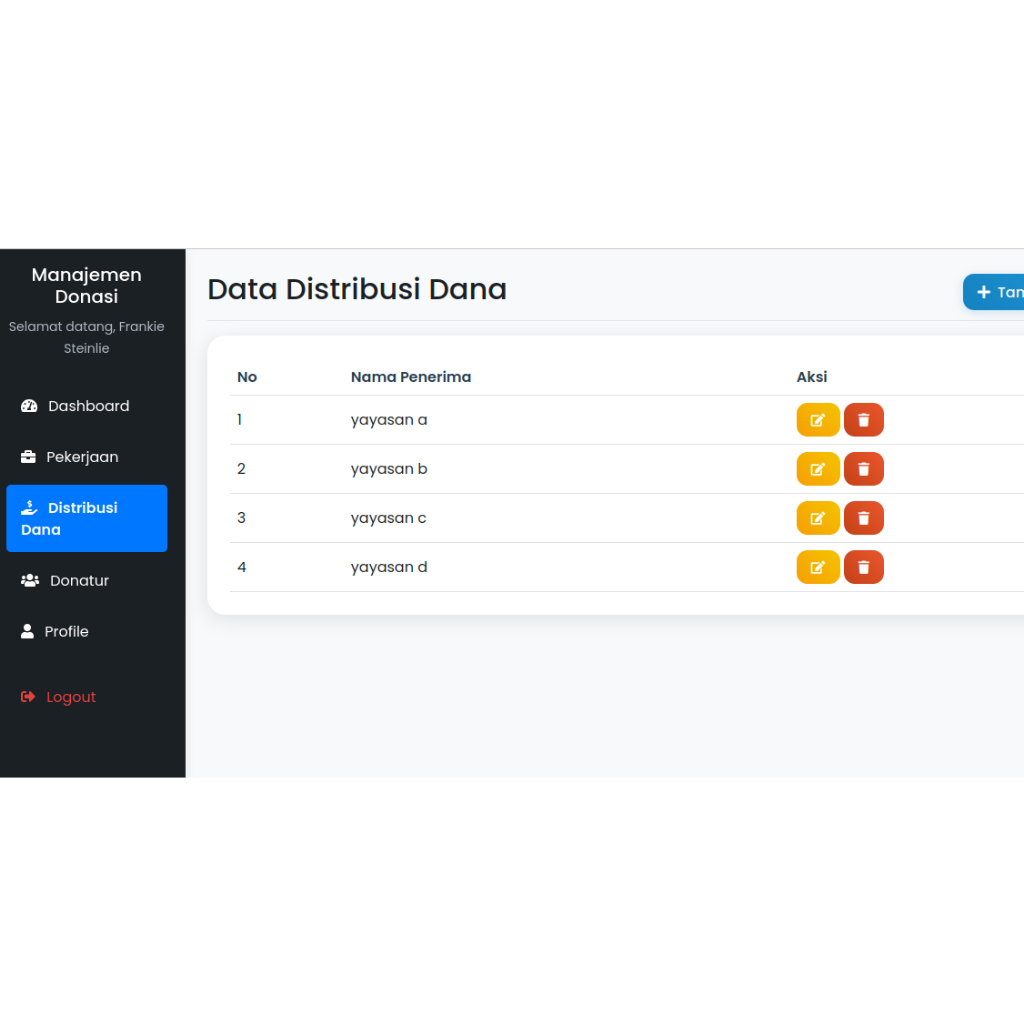Click the Data Distribusi Dana heading
Viewport: 1024px width, 1024px height.
tap(357, 289)
